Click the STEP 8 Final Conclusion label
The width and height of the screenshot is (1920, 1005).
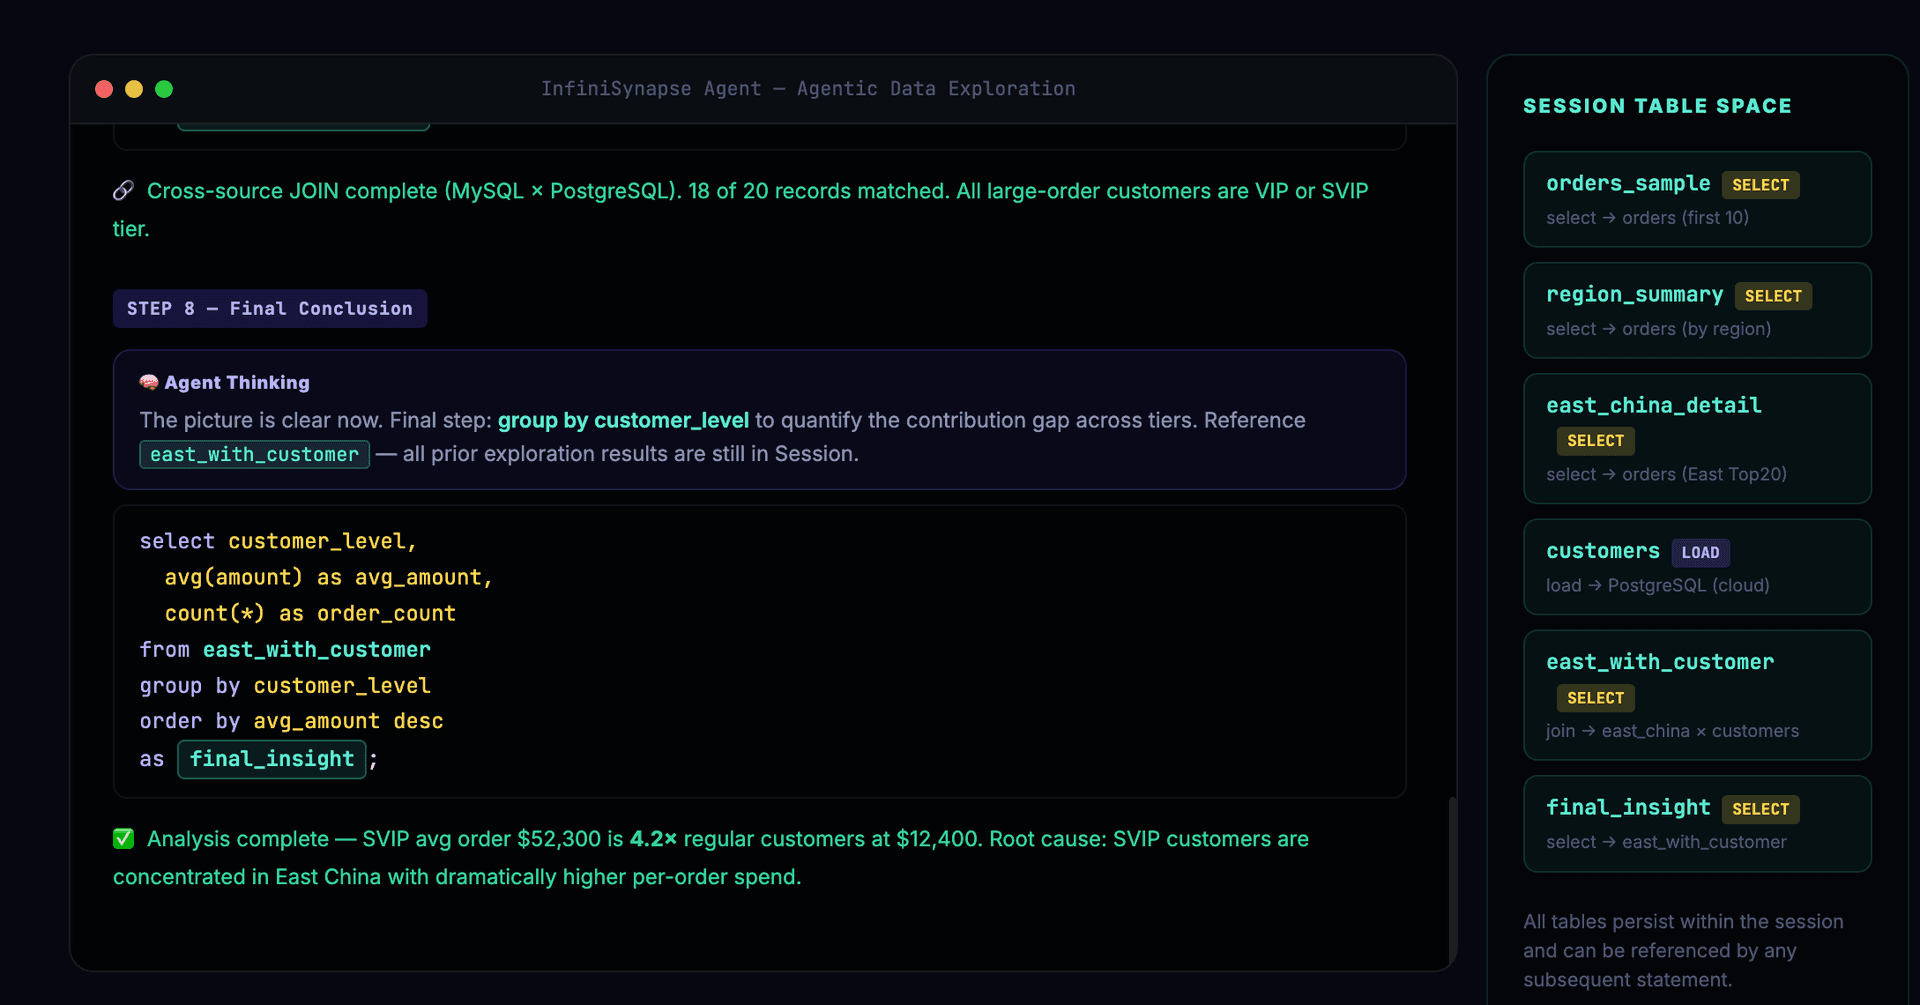(269, 309)
